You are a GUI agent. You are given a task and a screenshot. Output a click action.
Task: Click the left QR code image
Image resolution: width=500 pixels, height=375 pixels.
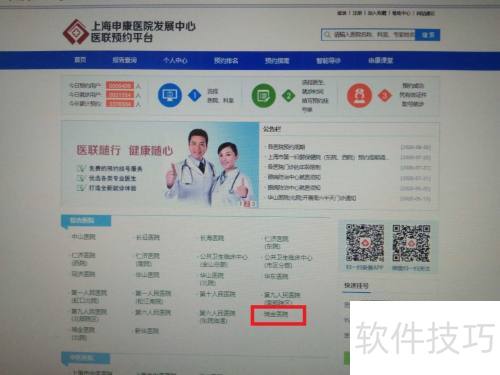click(x=365, y=243)
